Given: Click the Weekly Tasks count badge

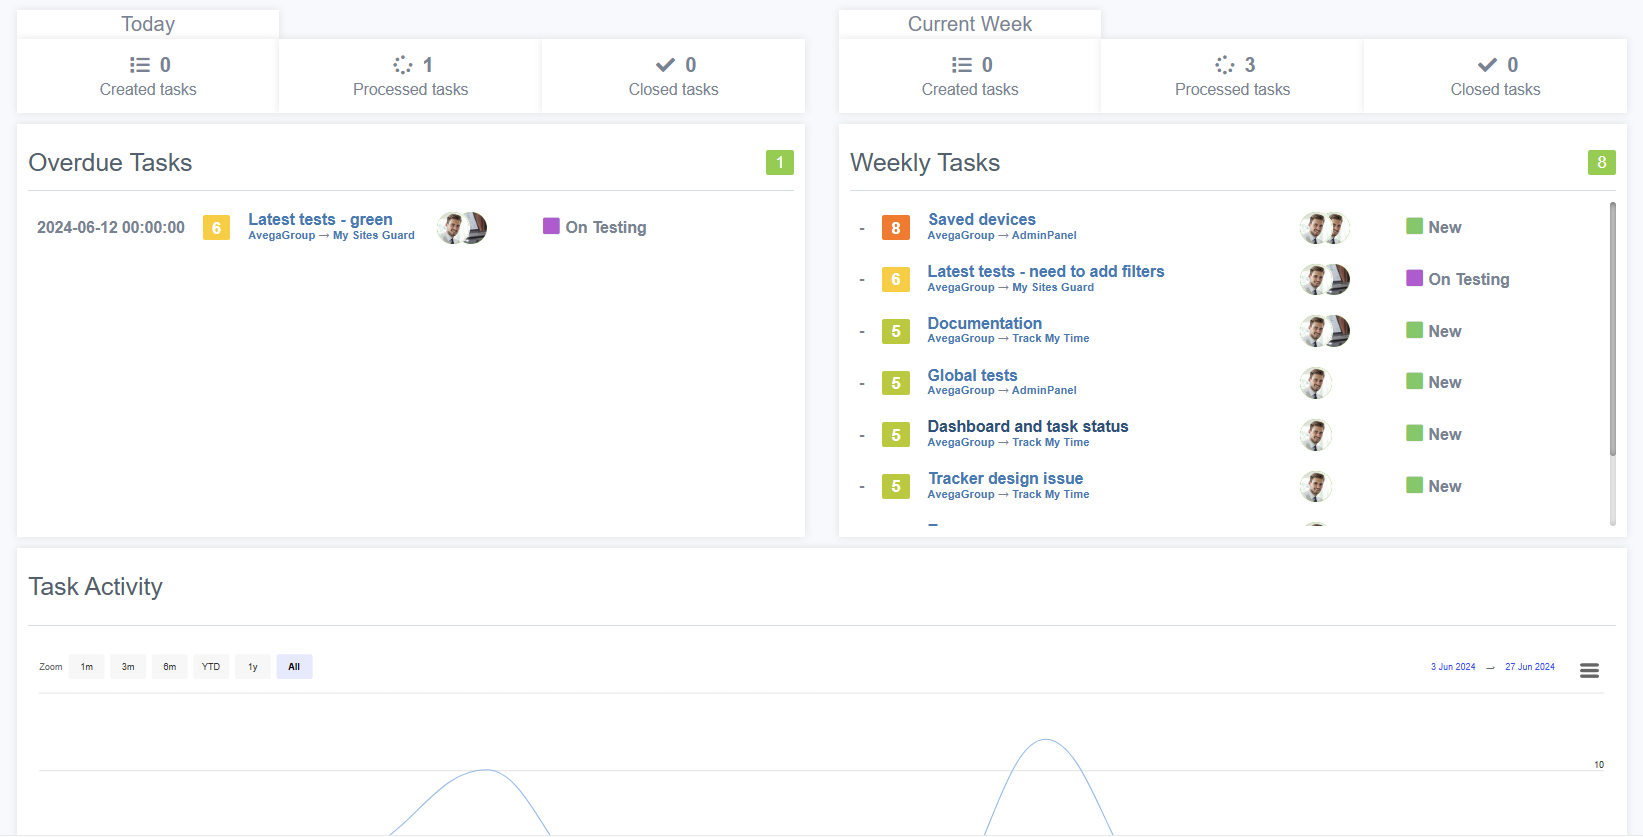Looking at the screenshot, I should click(x=1601, y=162).
